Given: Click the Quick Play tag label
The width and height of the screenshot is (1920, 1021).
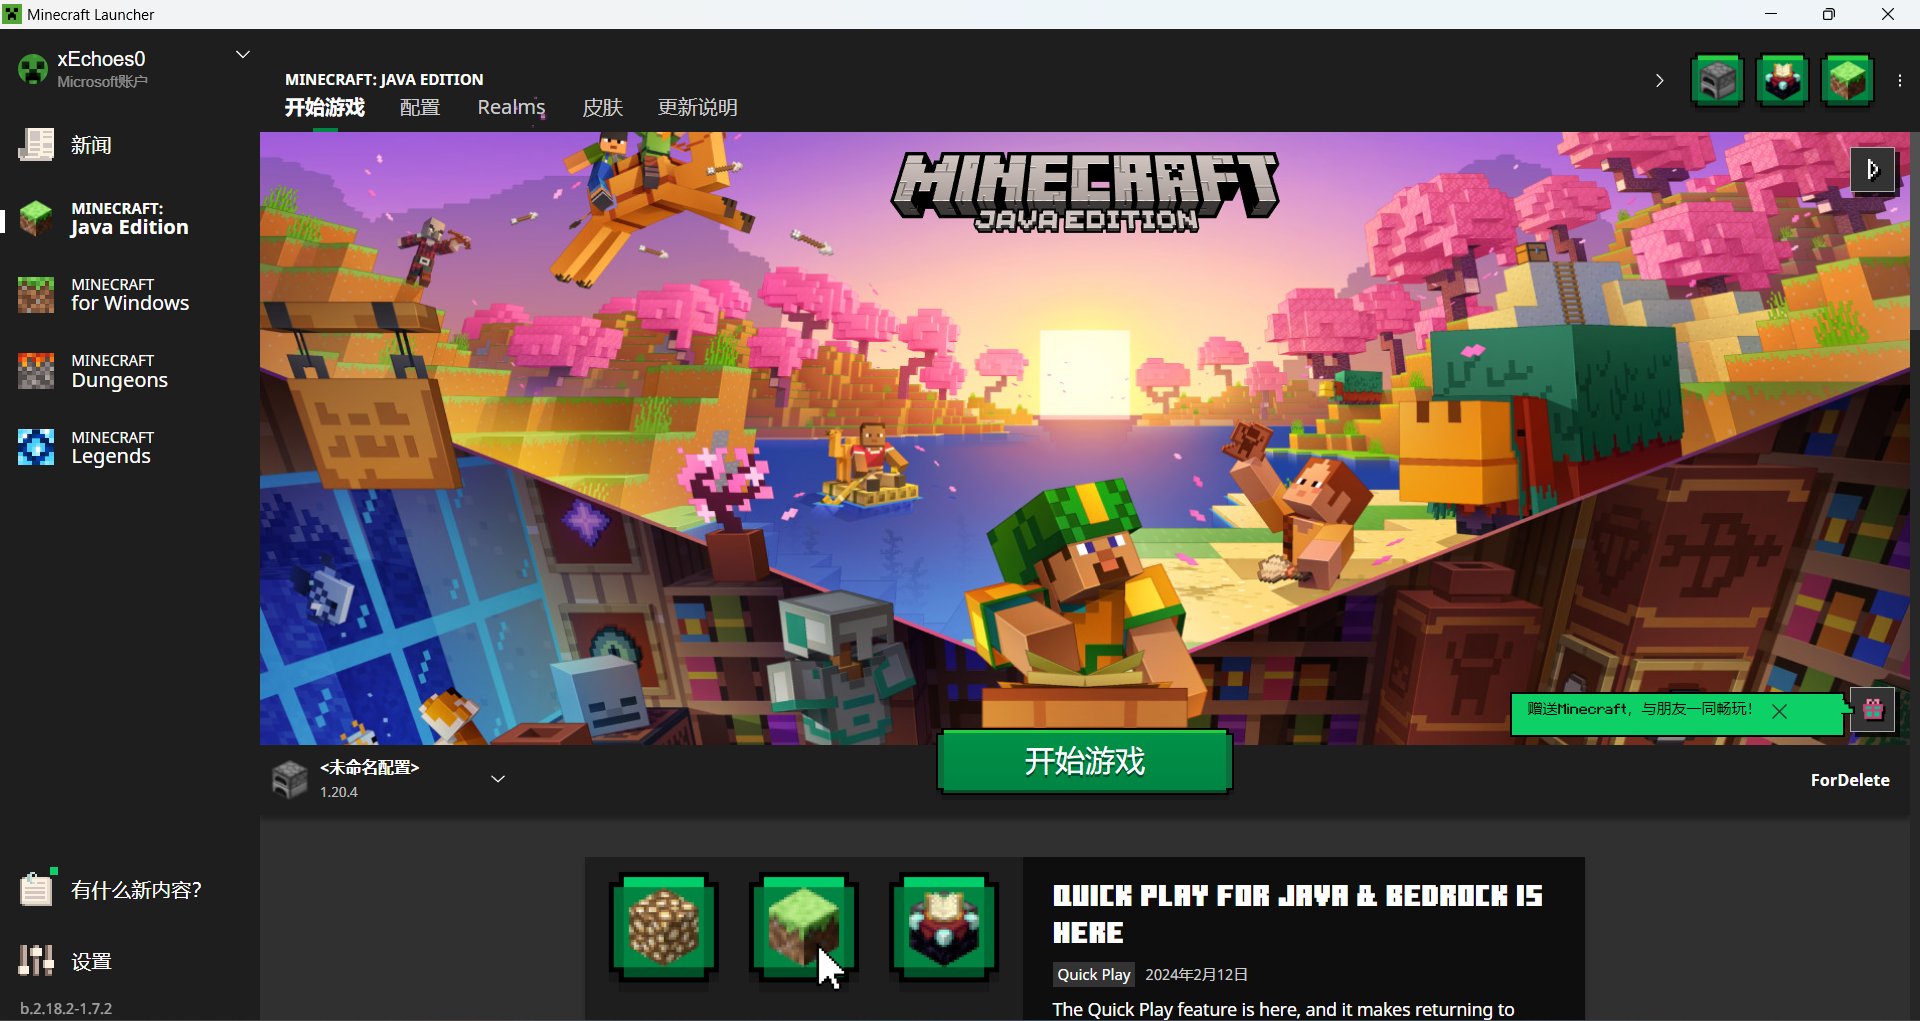Looking at the screenshot, I should tap(1093, 974).
